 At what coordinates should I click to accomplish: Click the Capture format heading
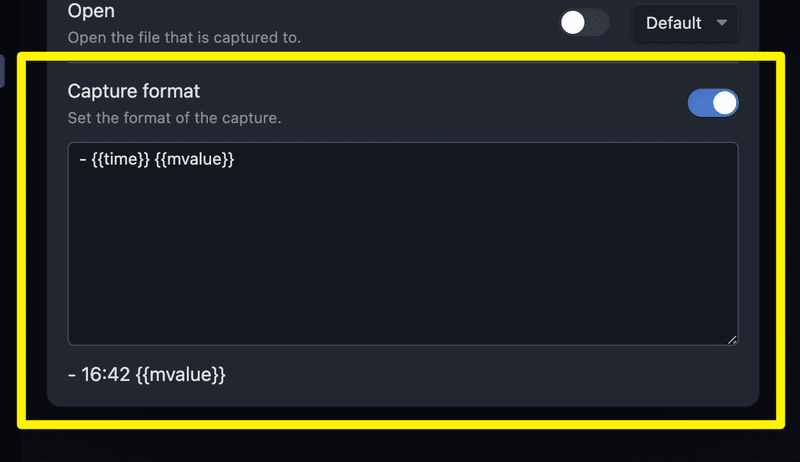pyautogui.click(x=134, y=91)
